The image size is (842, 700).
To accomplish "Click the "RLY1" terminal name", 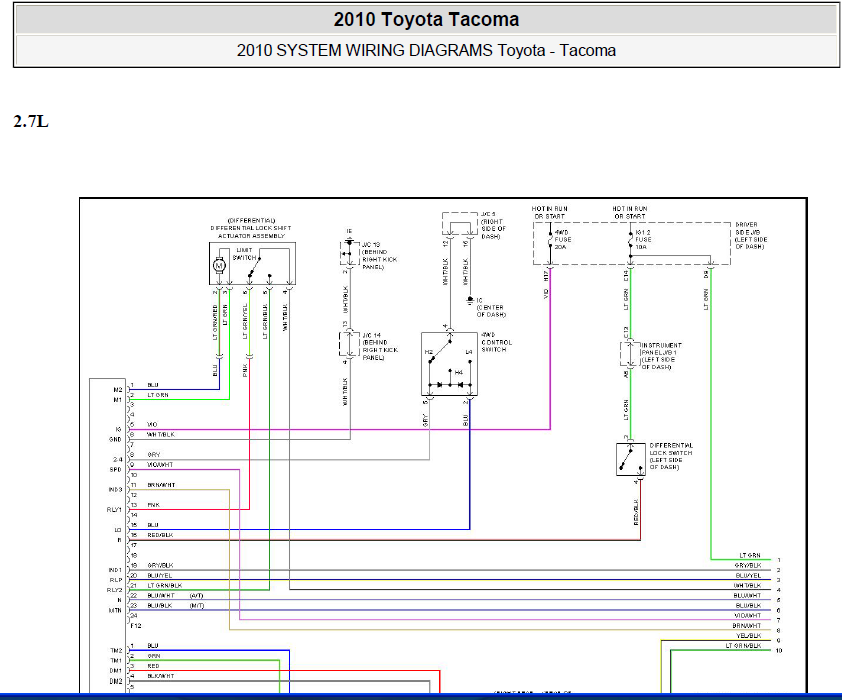I will coord(114,509).
